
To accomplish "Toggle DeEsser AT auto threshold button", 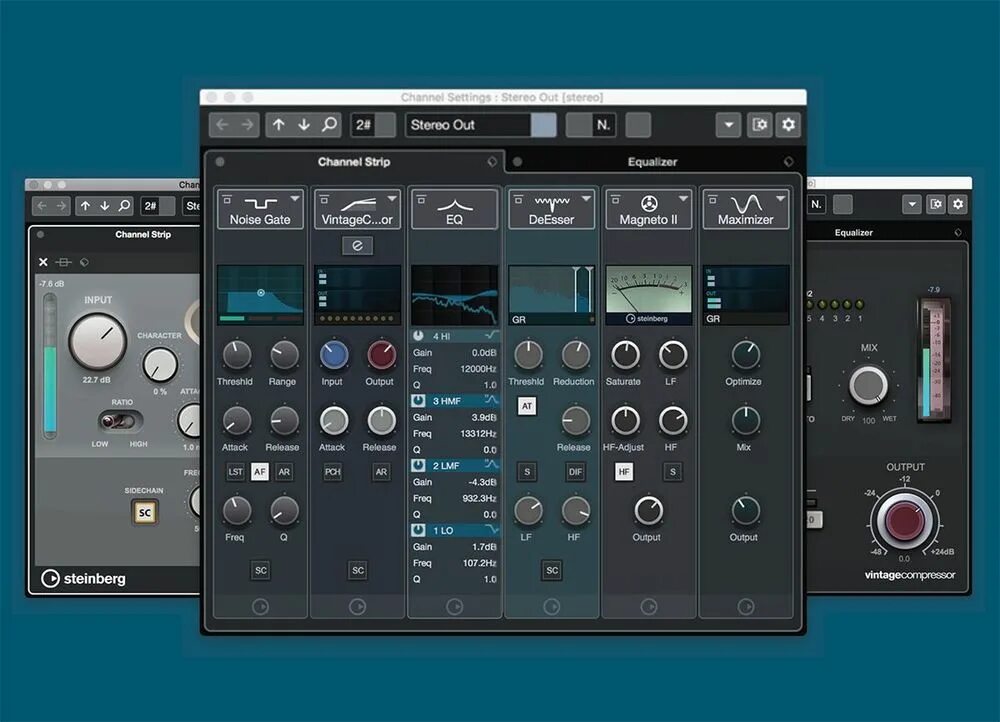I will (527, 406).
